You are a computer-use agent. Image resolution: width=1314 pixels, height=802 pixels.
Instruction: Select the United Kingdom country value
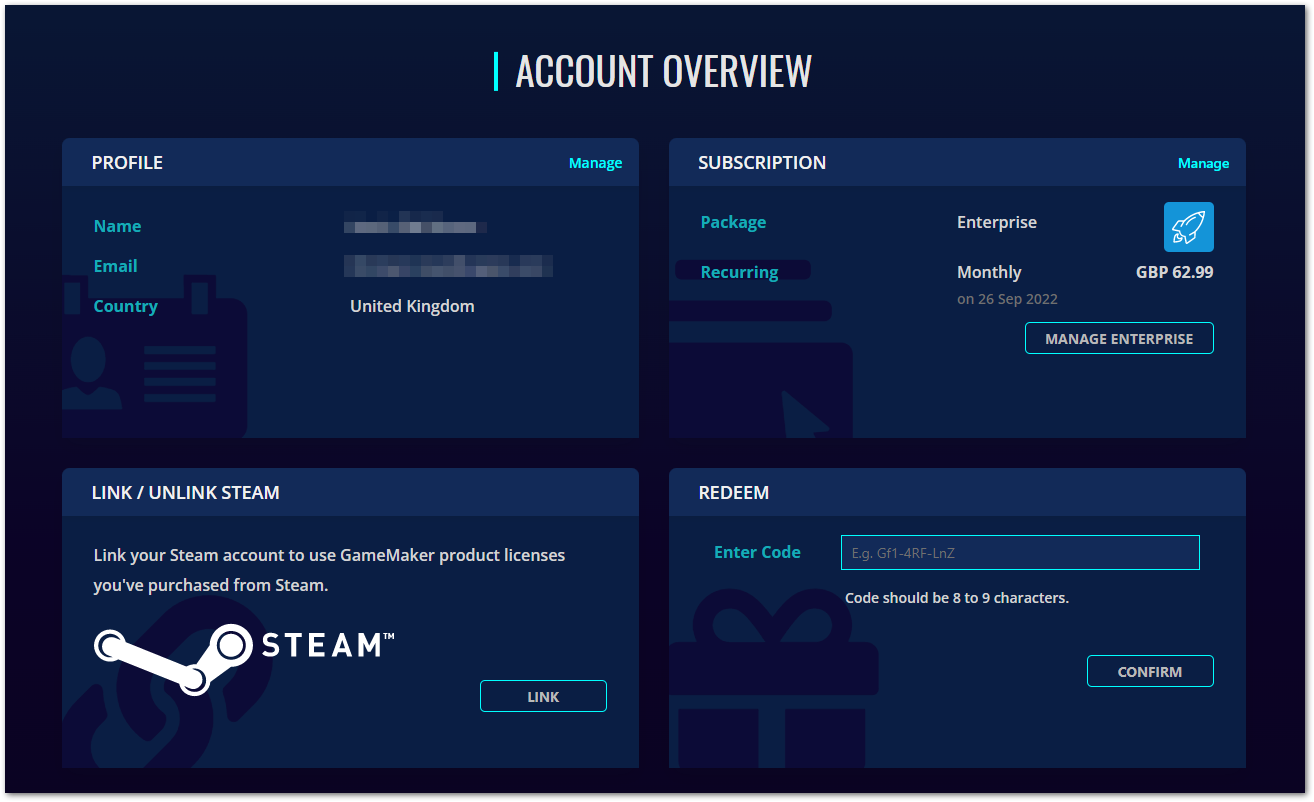coord(412,306)
